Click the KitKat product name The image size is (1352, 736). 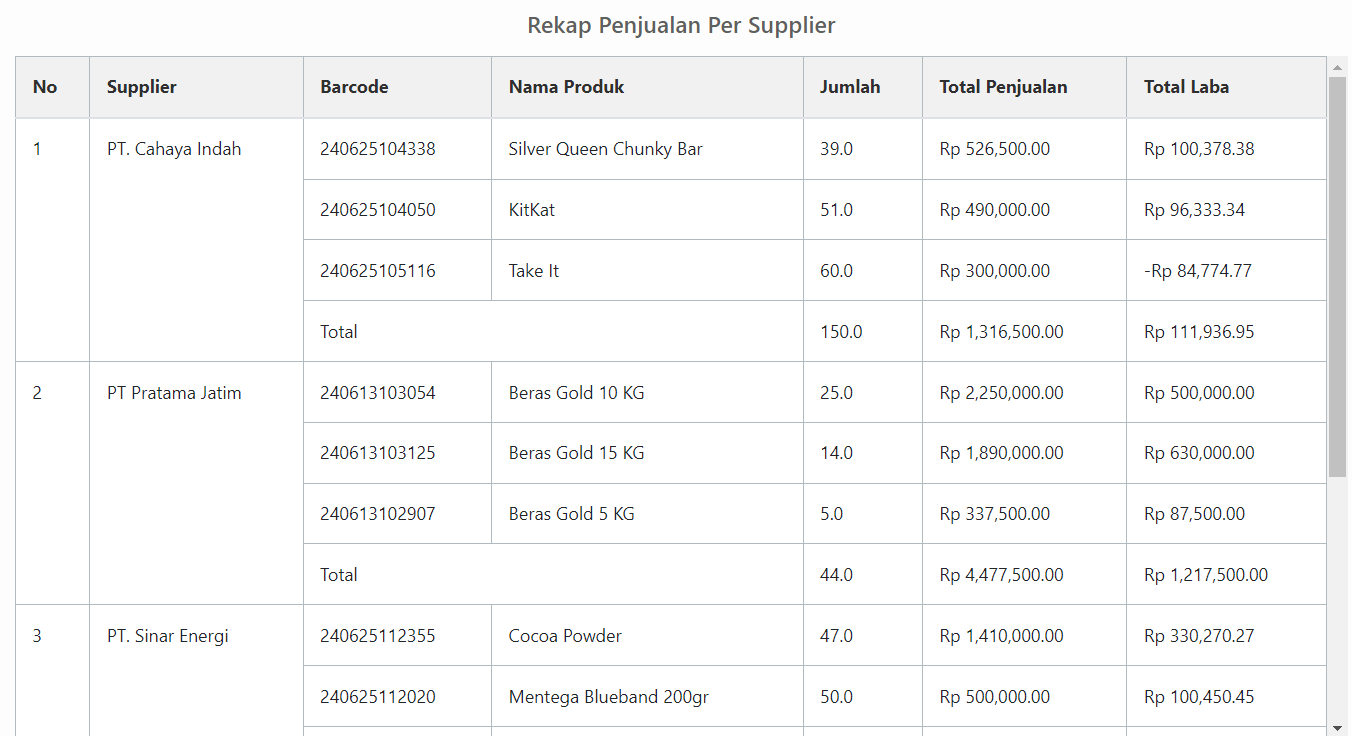coord(531,210)
